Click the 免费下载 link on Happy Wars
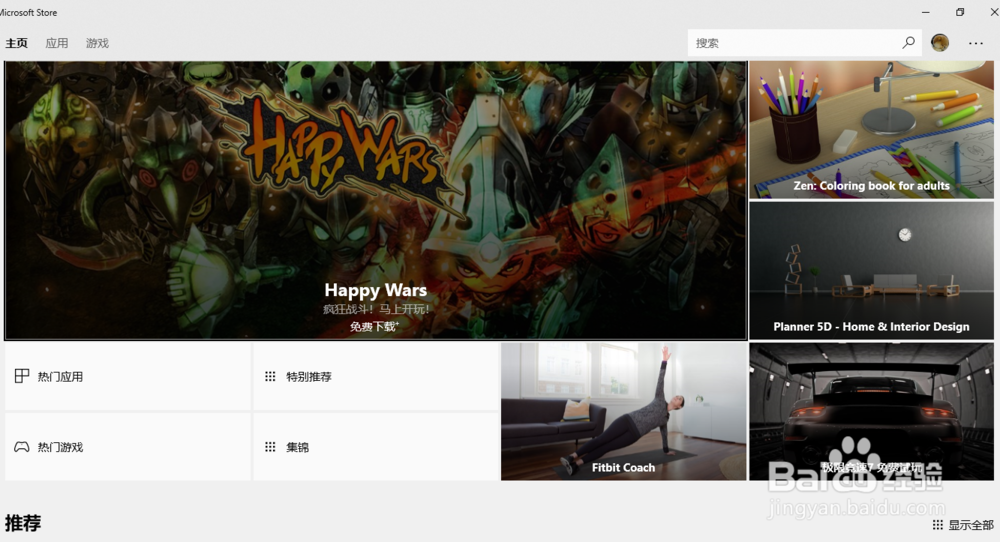Image resolution: width=1000 pixels, height=542 pixels. pyautogui.click(x=374, y=326)
